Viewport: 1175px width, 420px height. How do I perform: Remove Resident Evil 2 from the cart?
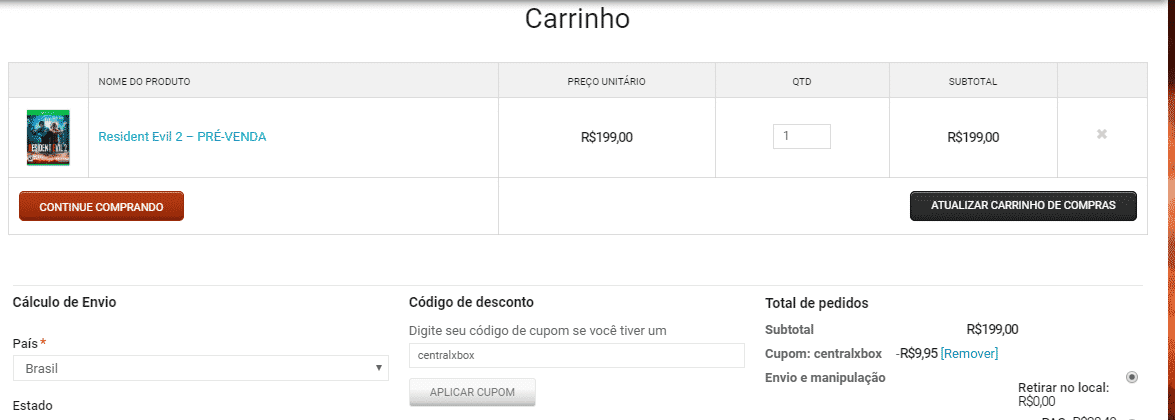click(1102, 134)
